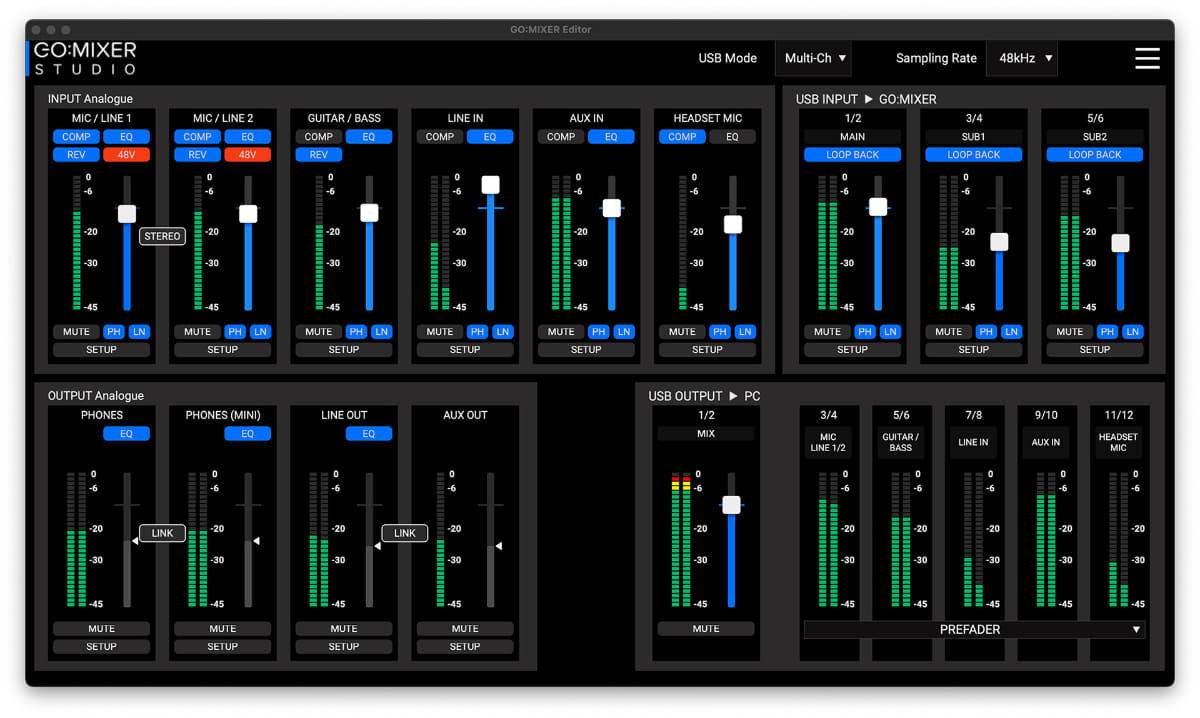Toggle 48V phantom power on MIC / LINE 1

pyautogui.click(x=128, y=154)
